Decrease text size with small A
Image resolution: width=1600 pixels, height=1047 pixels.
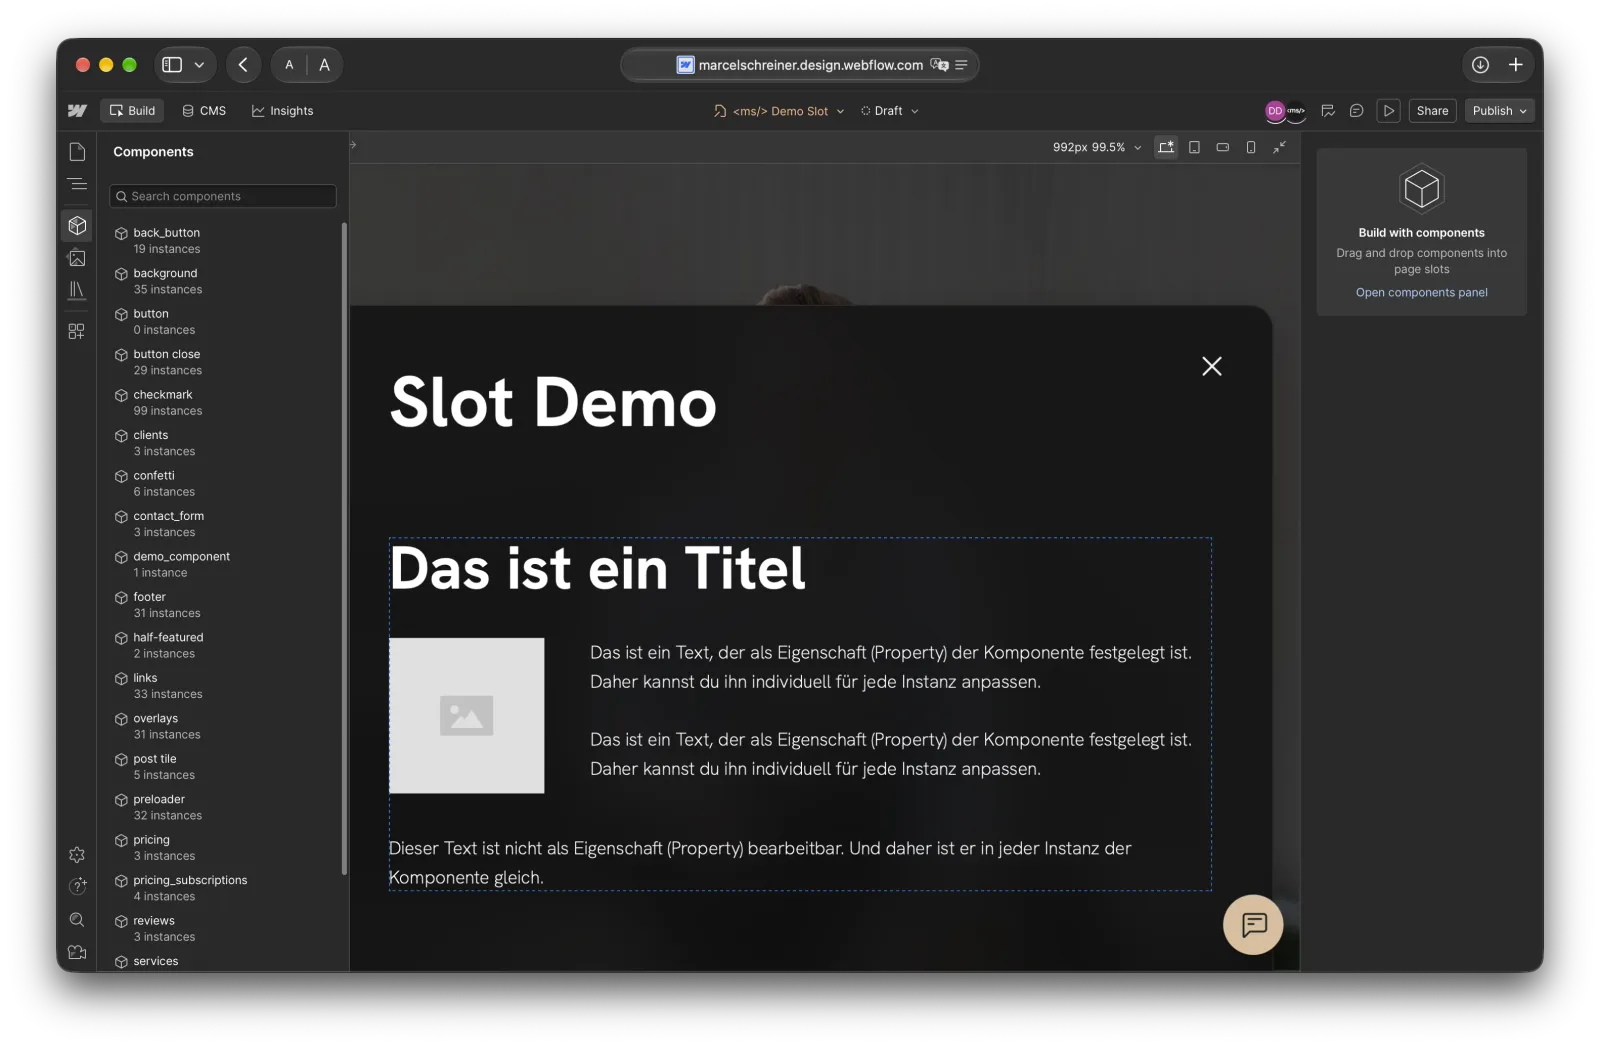pos(289,65)
